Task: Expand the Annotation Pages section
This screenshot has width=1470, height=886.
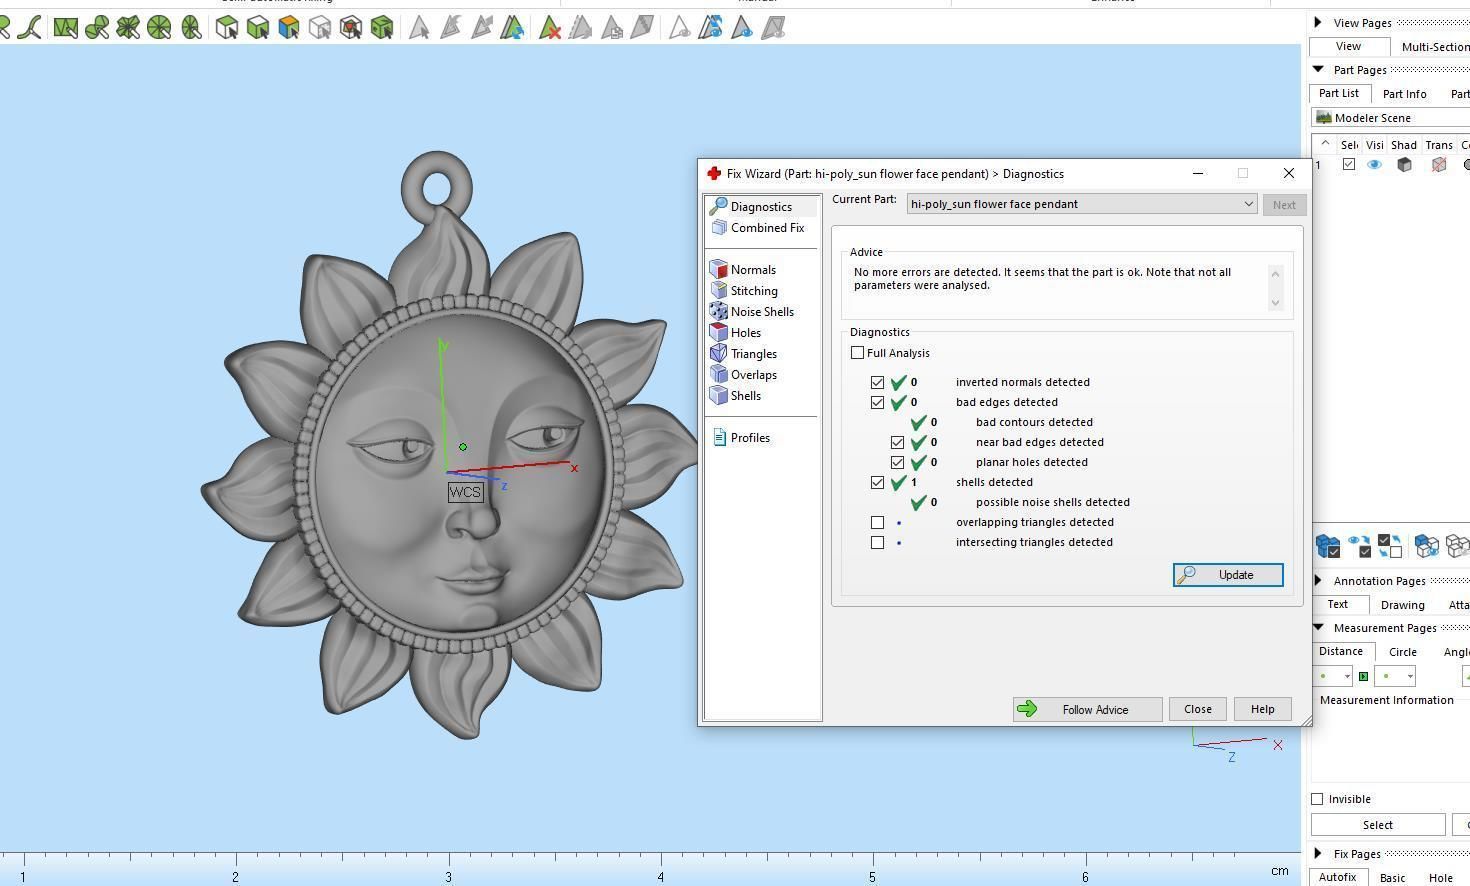Action: 1318,580
